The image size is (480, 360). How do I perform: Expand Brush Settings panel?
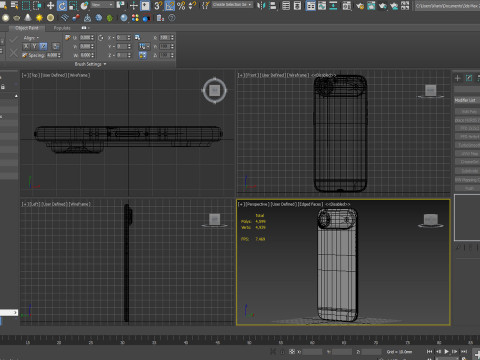click(x=90, y=64)
